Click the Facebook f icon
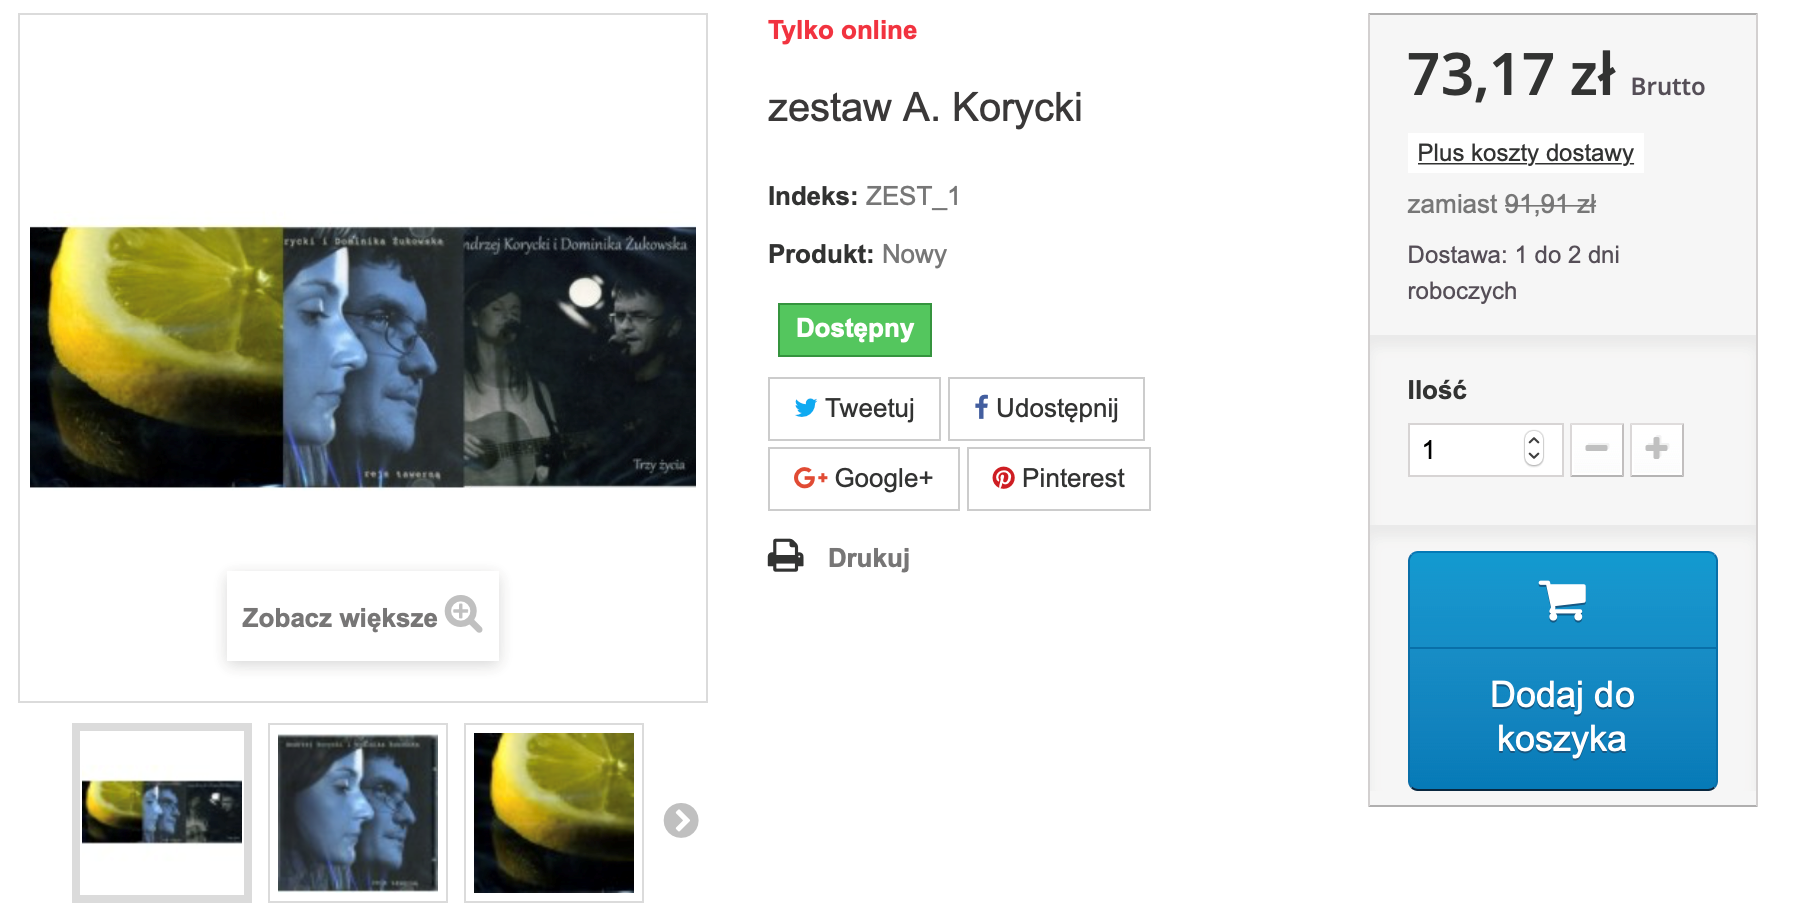 click(981, 407)
